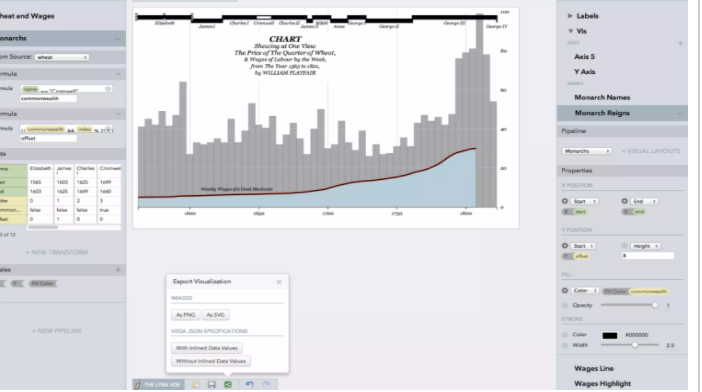
Task: Enable the Stroke Width toggle
Action: click(565, 345)
